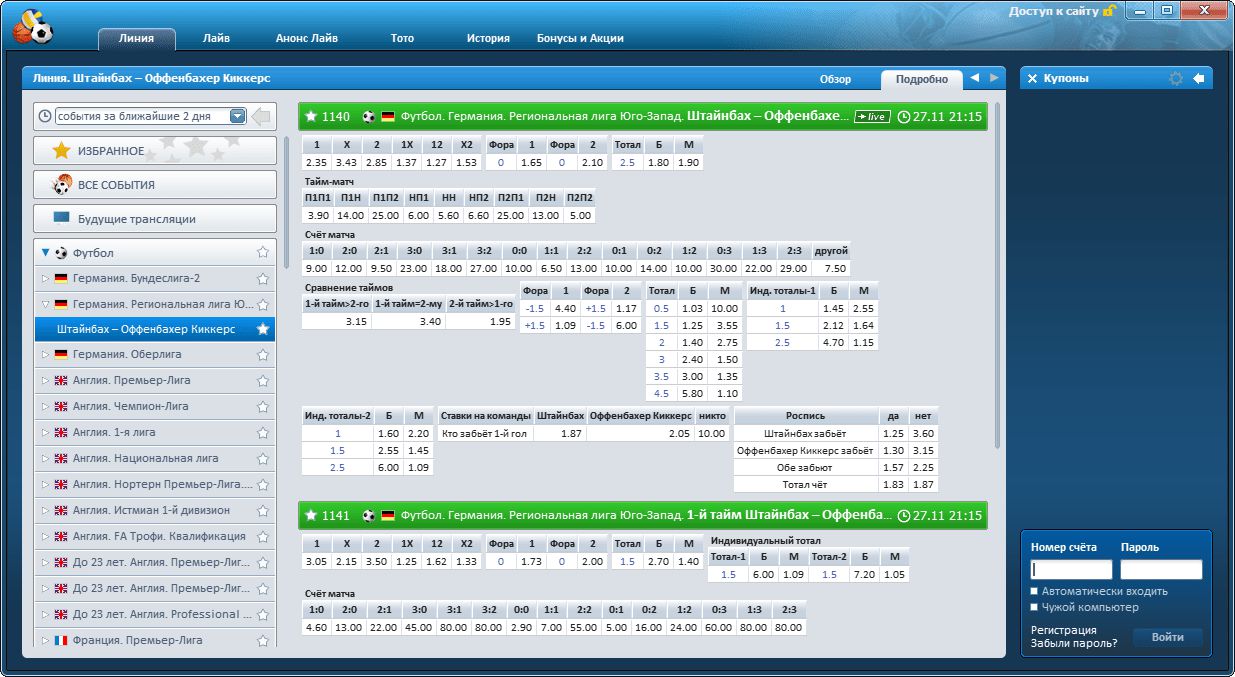Screen dimensions: 1235x677
Task: Open the История tab
Action: pyautogui.click(x=488, y=39)
